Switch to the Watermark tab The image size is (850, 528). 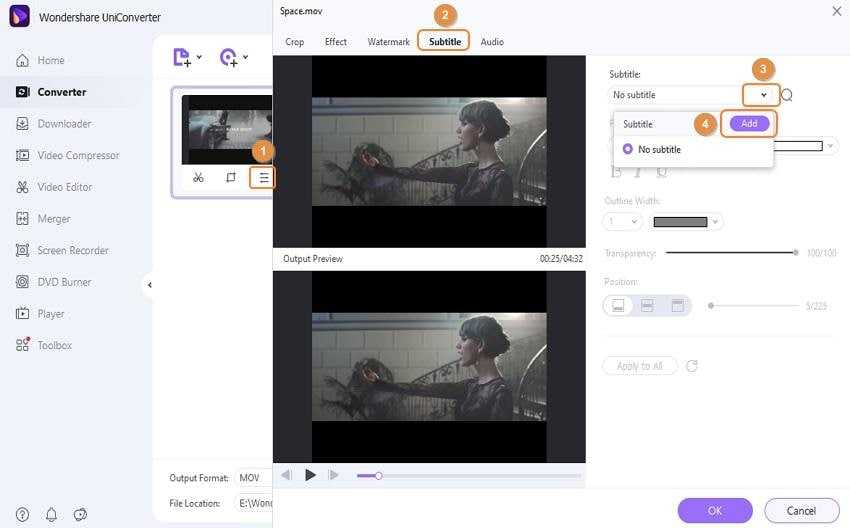click(x=388, y=42)
